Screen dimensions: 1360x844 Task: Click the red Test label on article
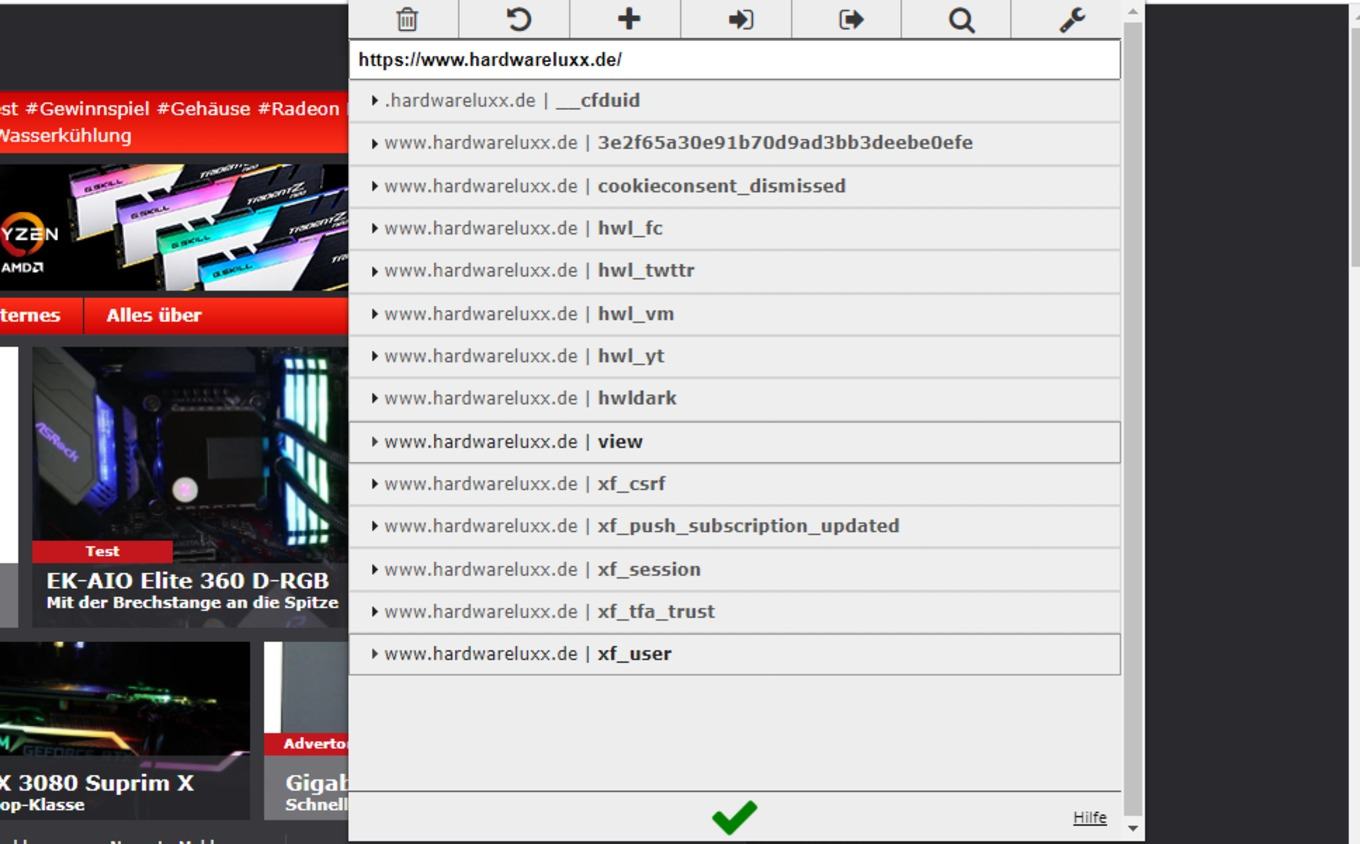tap(102, 551)
